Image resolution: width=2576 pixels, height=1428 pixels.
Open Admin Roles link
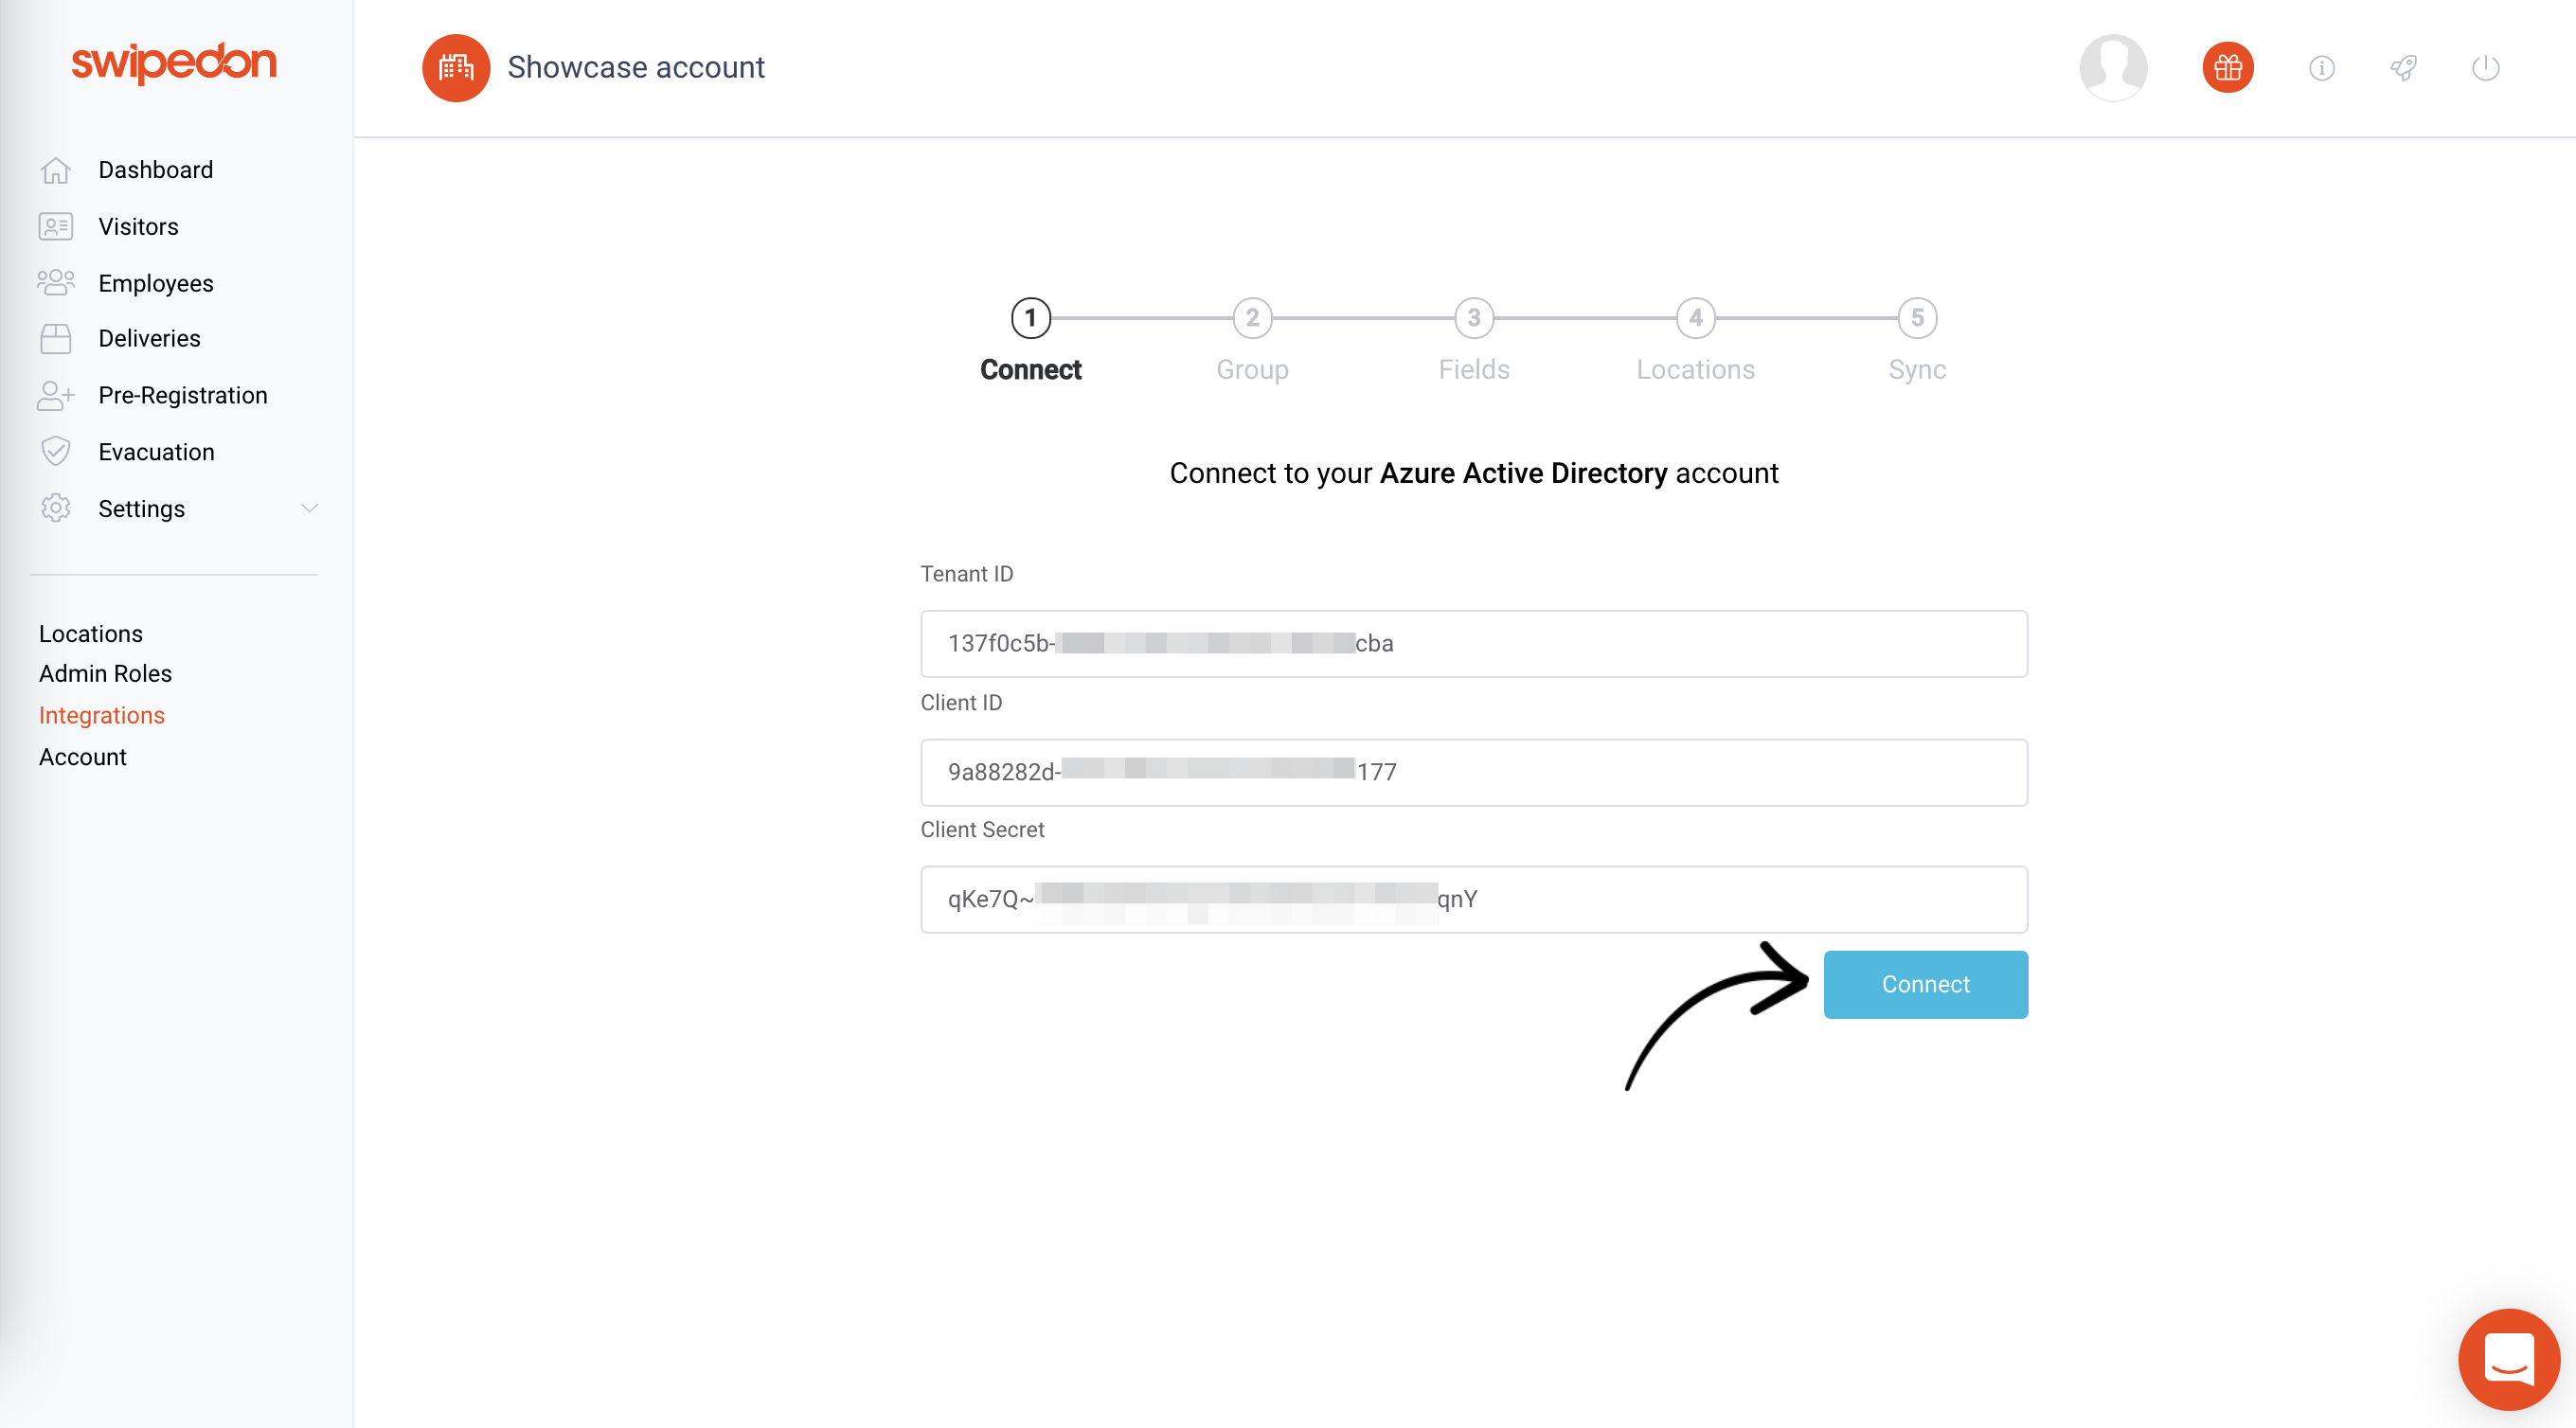[106, 674]
